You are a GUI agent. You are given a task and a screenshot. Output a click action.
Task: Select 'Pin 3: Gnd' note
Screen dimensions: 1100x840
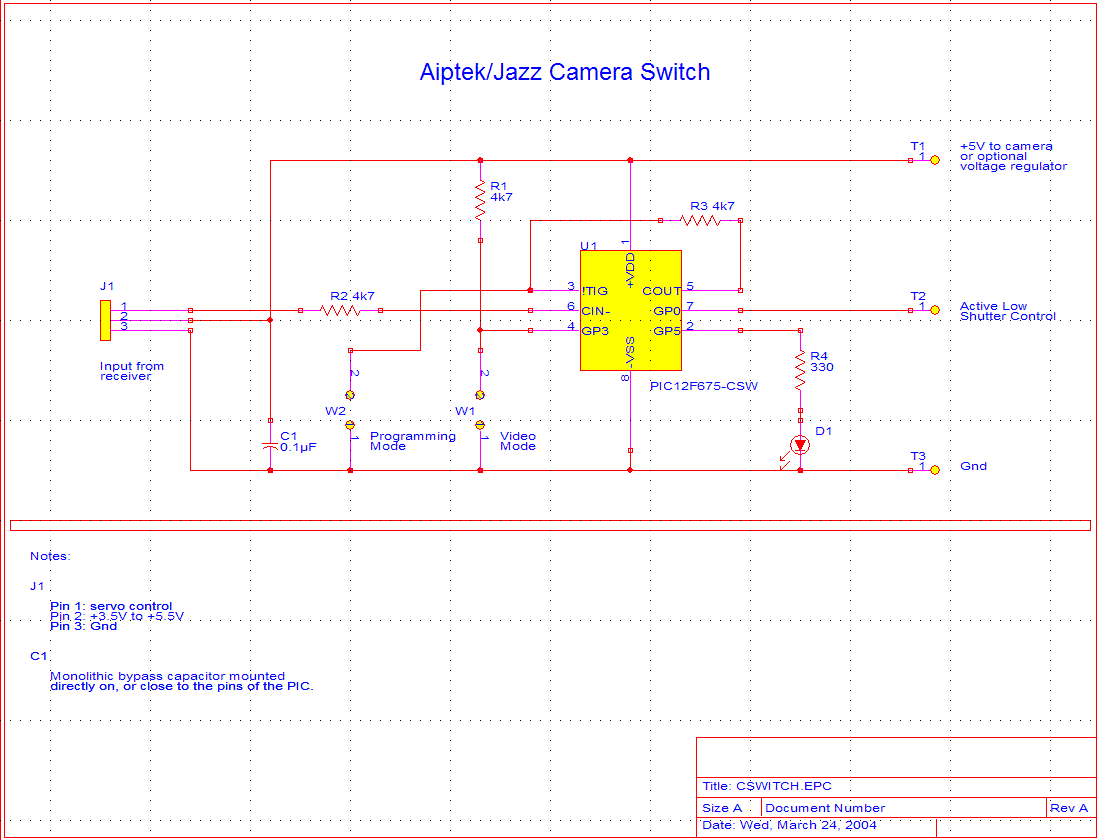point(83,626)
